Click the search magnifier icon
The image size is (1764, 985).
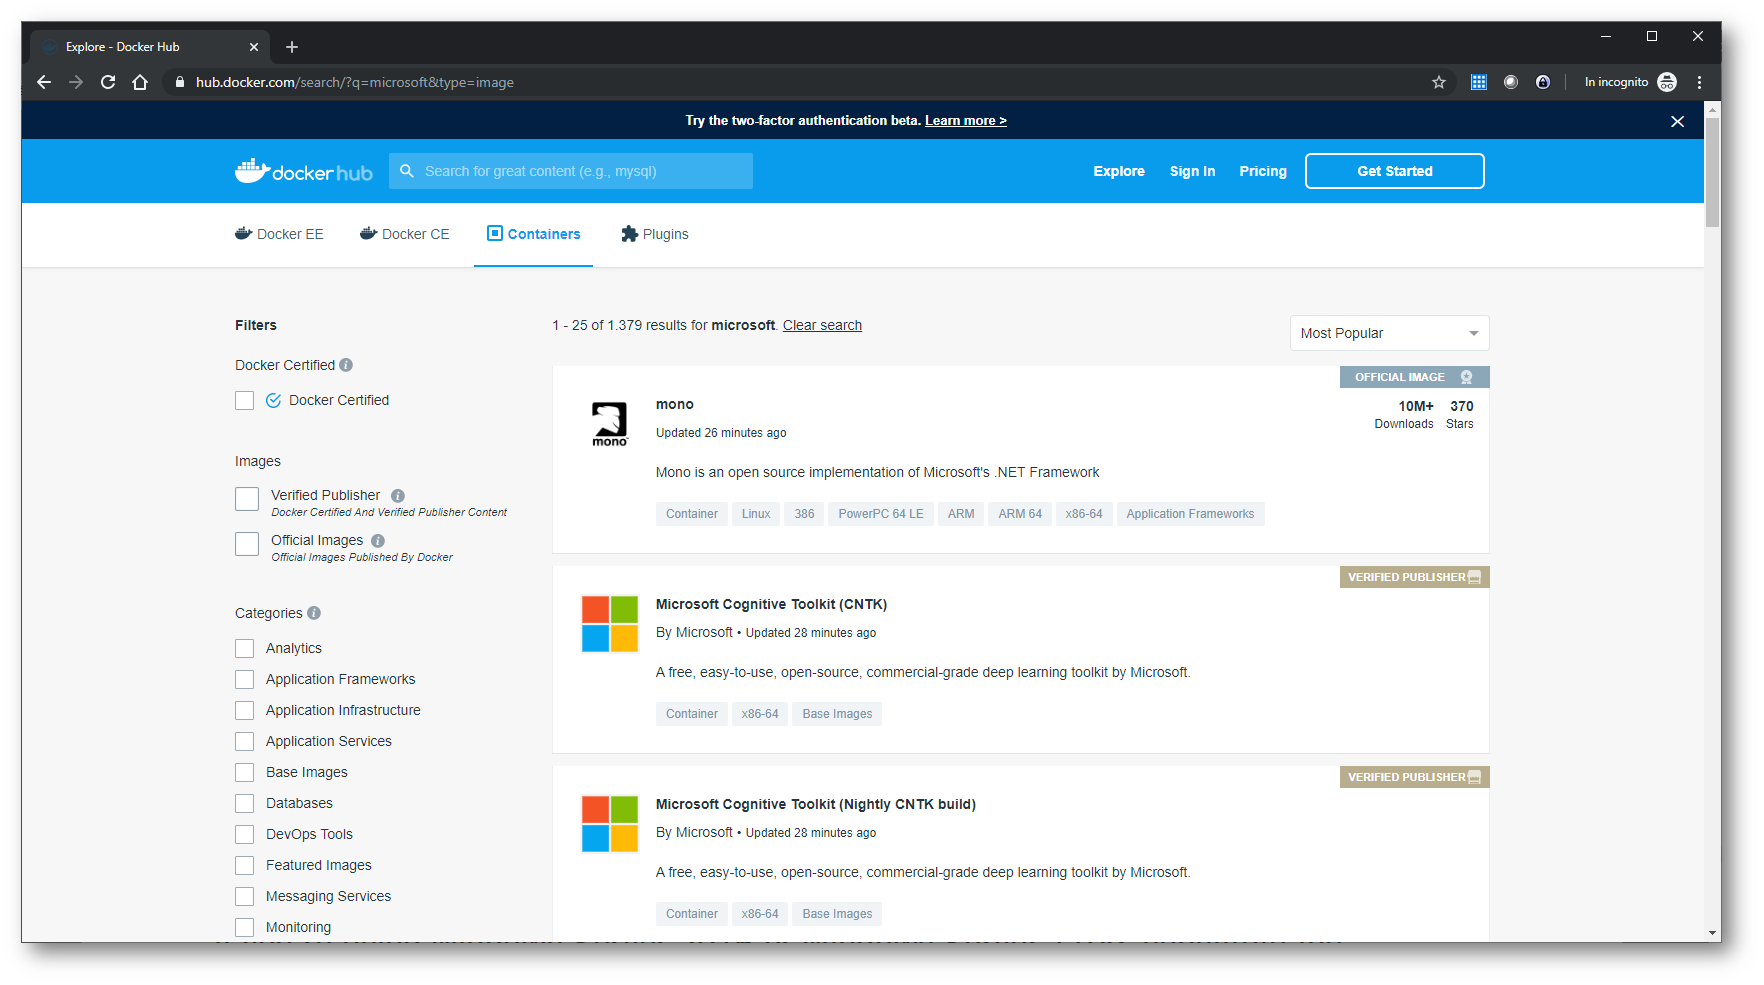407,171
